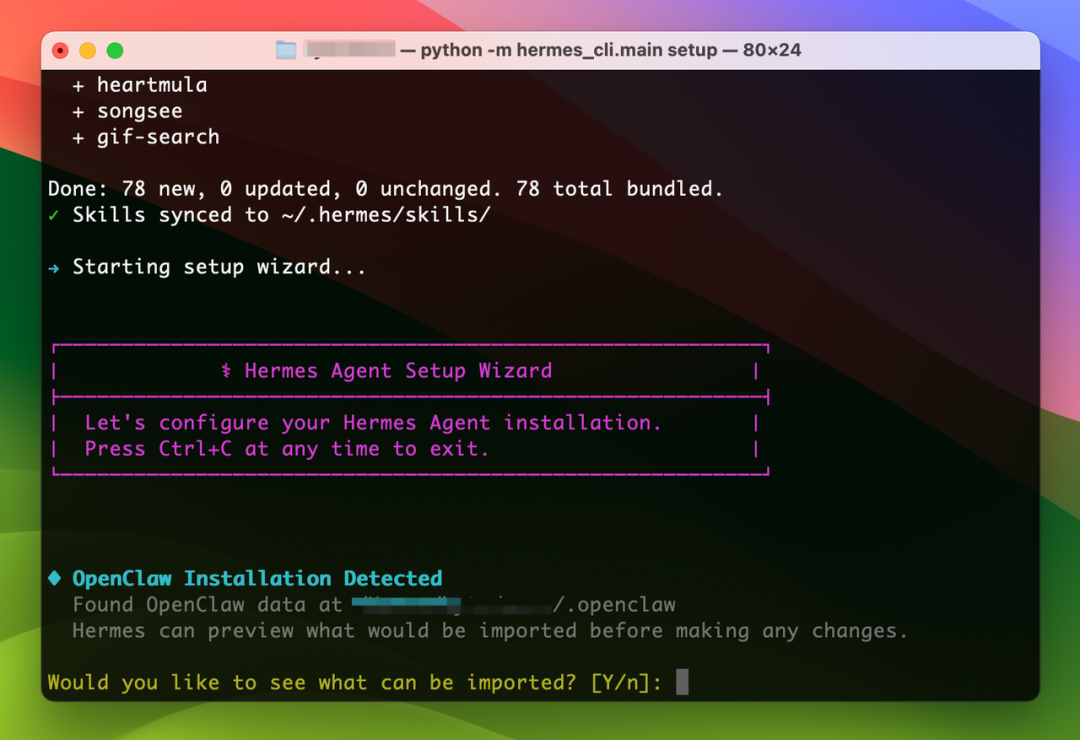Viewport: 1080px width, 740px height.
Task: Click the arrow icon before Starting setup wizard
Action: pyautogui.click(x=54, y=268)
